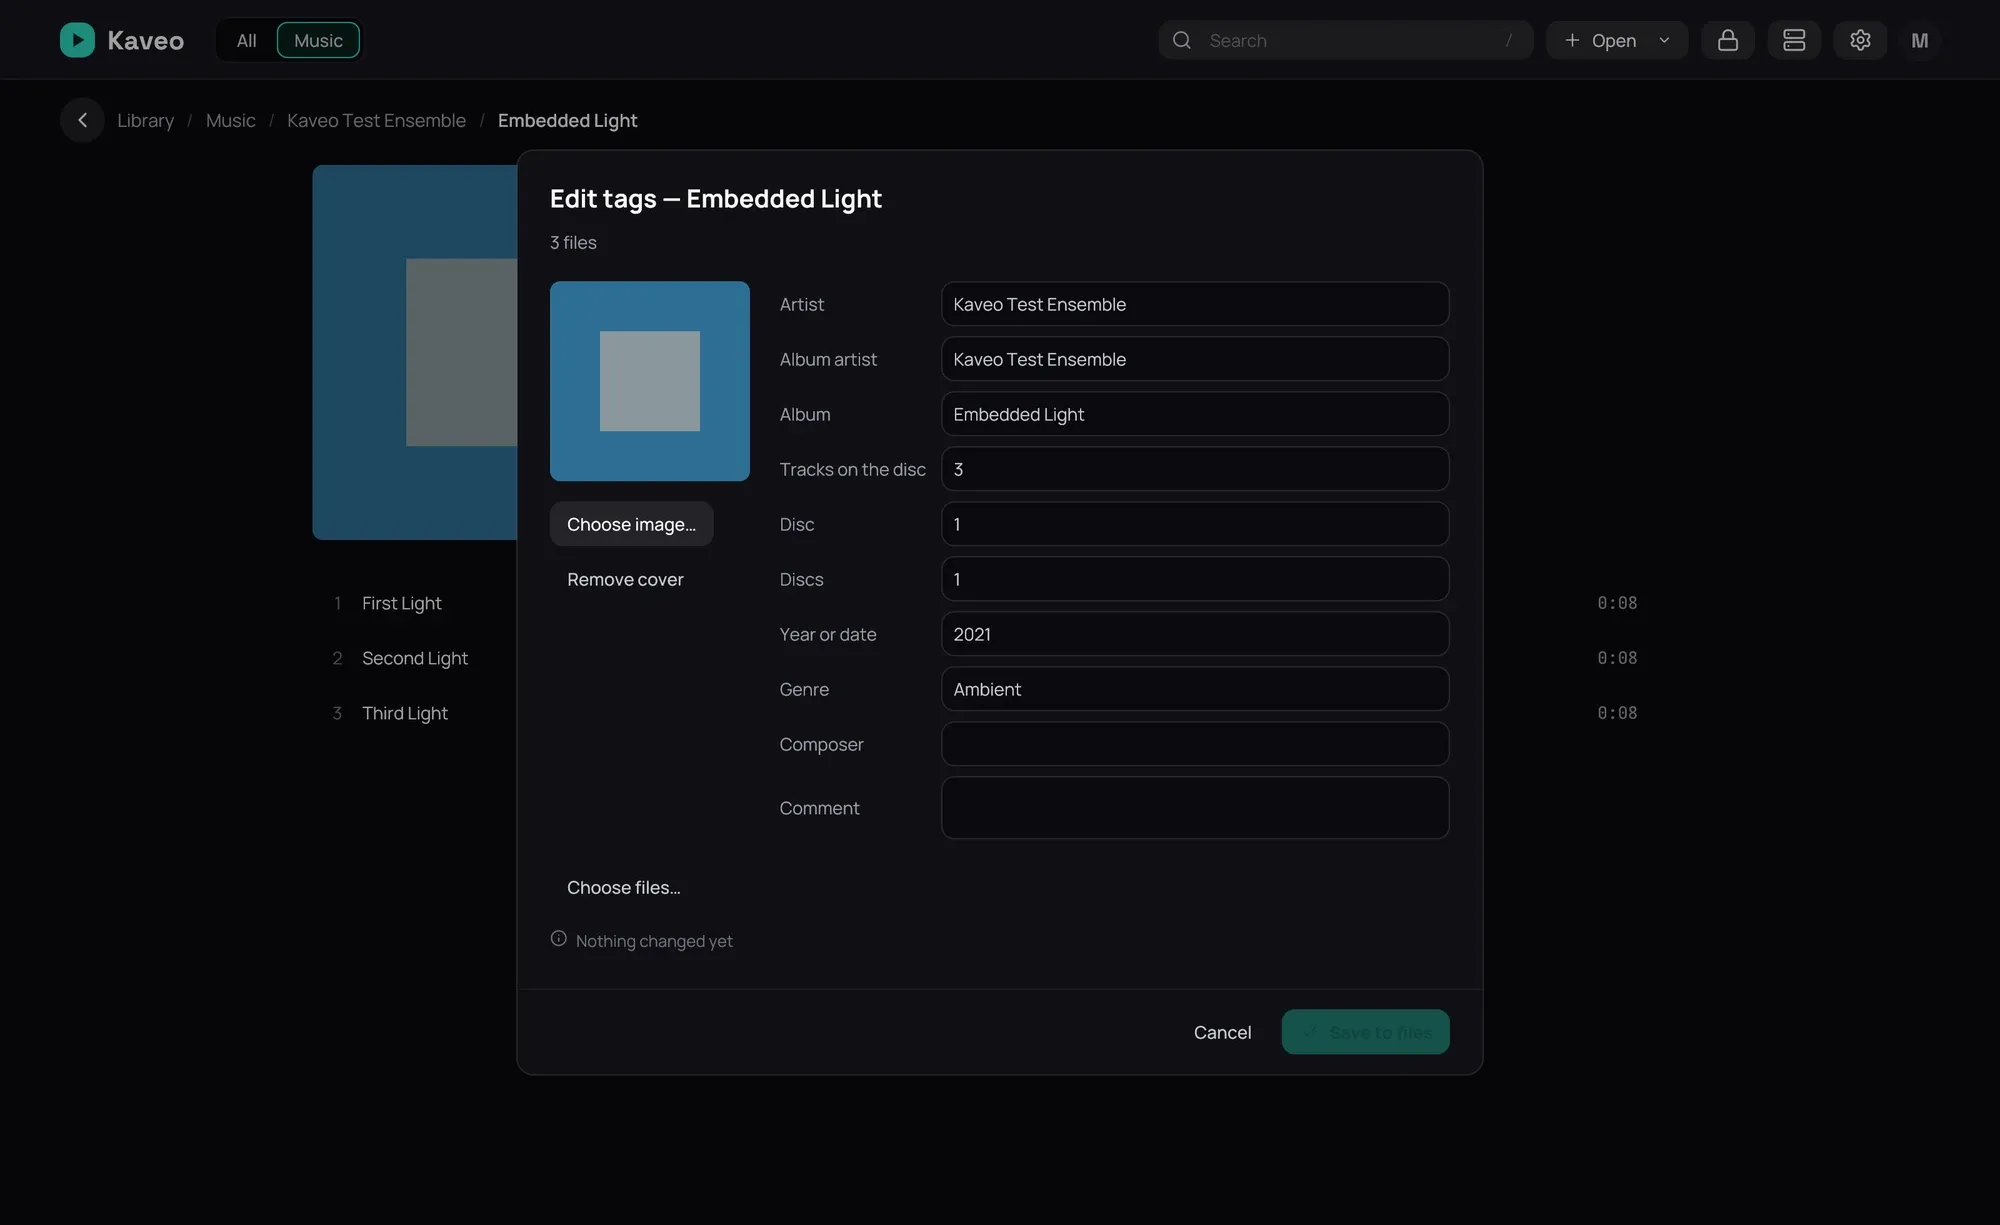Click the plus Open button
The width and height of the screenshot is (2000, 1225).
tap(1600, 40)
